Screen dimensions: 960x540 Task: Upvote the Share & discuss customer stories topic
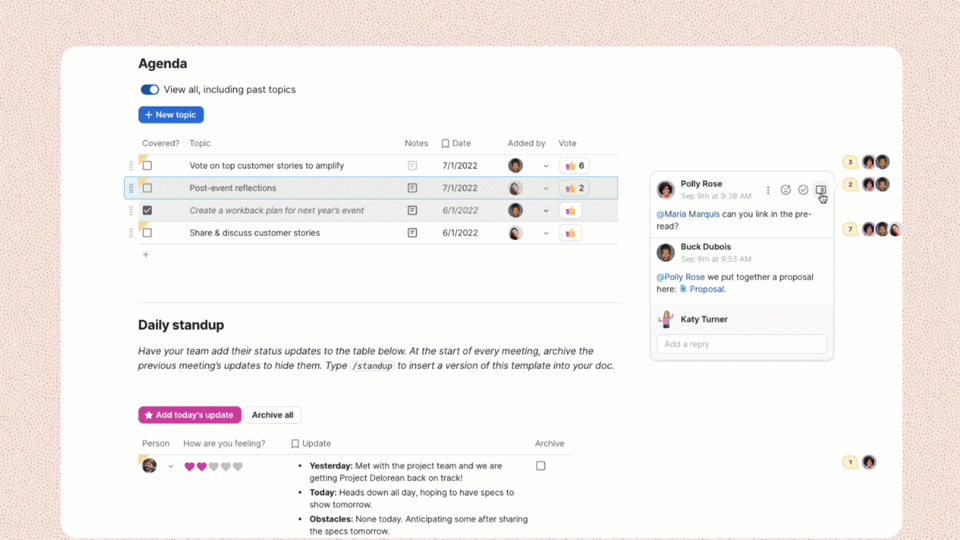click(571, 233)
